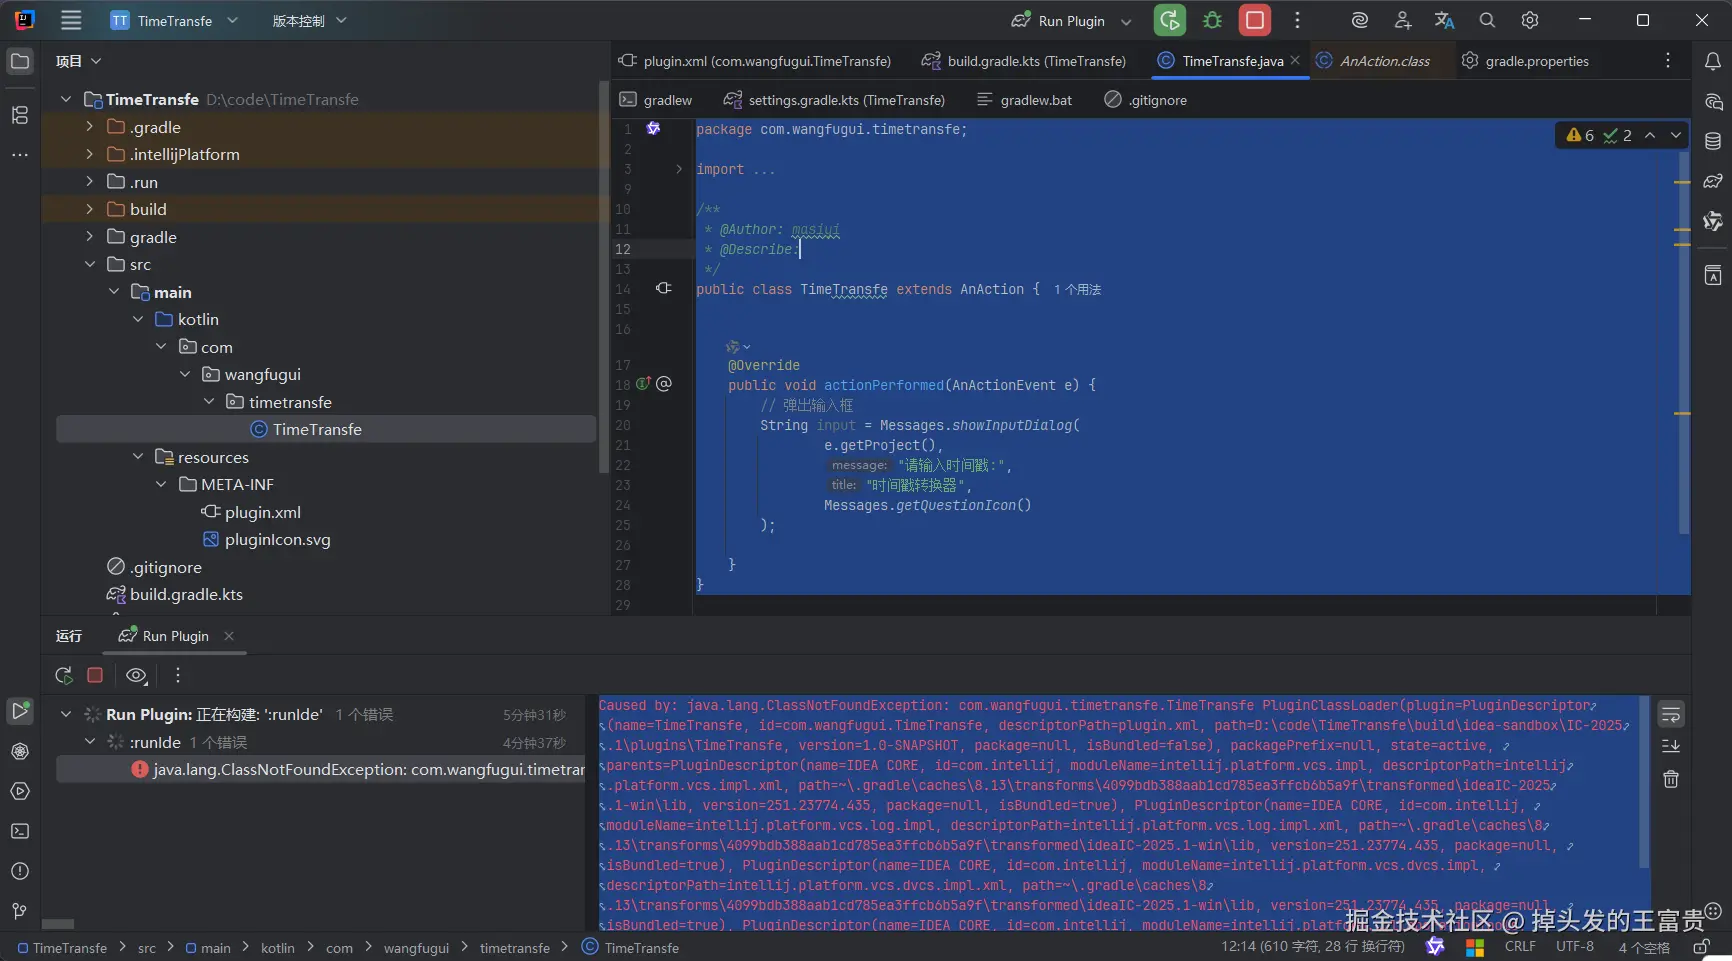Screen dimensions: 1732x961
Task: Open Search Everywhere magnifier icon
Action: [1487, 20]
